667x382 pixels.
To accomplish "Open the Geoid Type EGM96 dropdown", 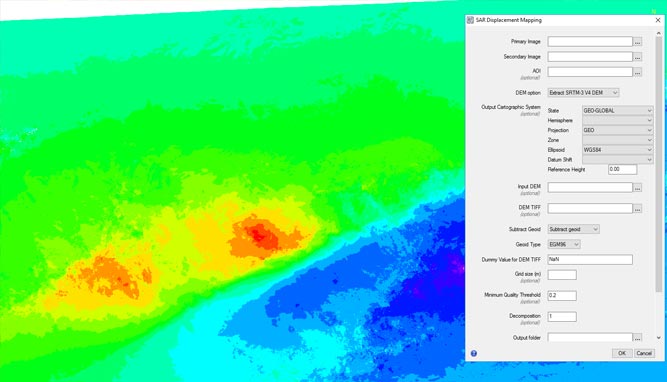I will (564, 245).
